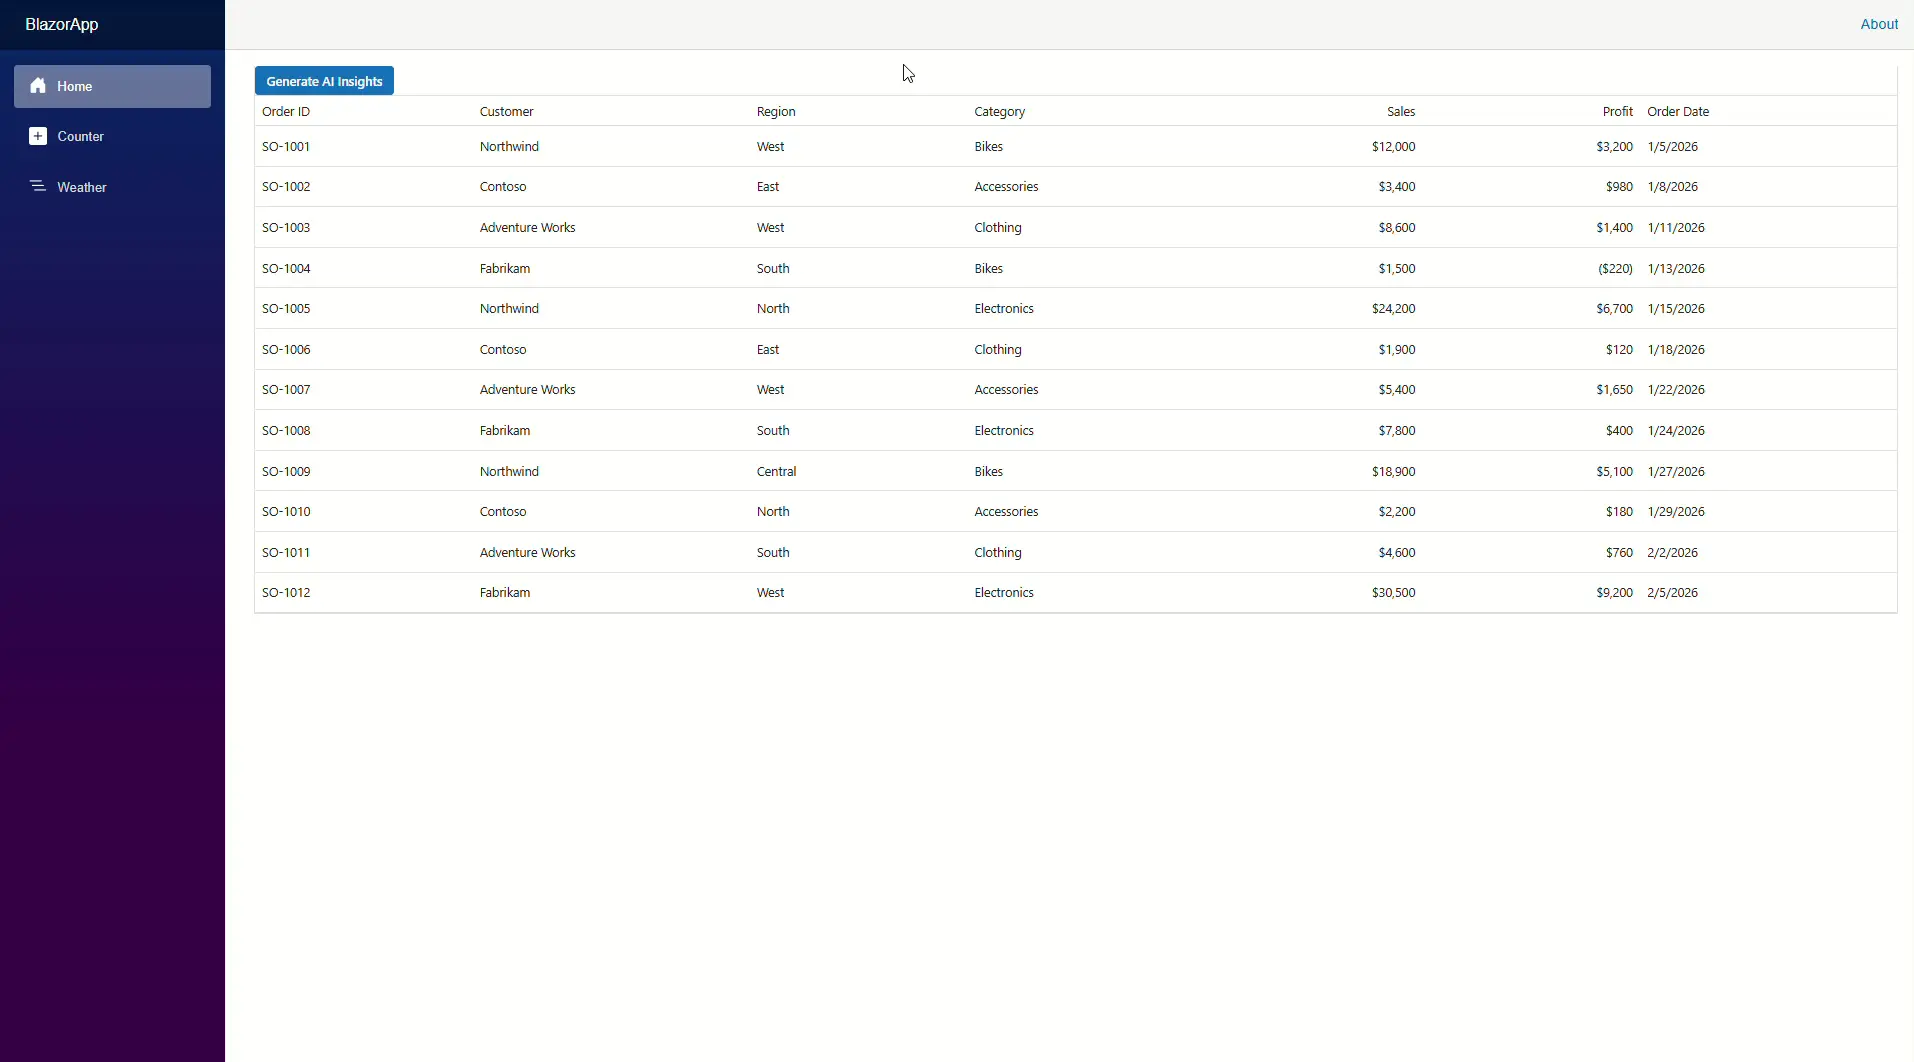
Task: Click Contoso customer in row SO-1002
Action: tap(503, 187)
